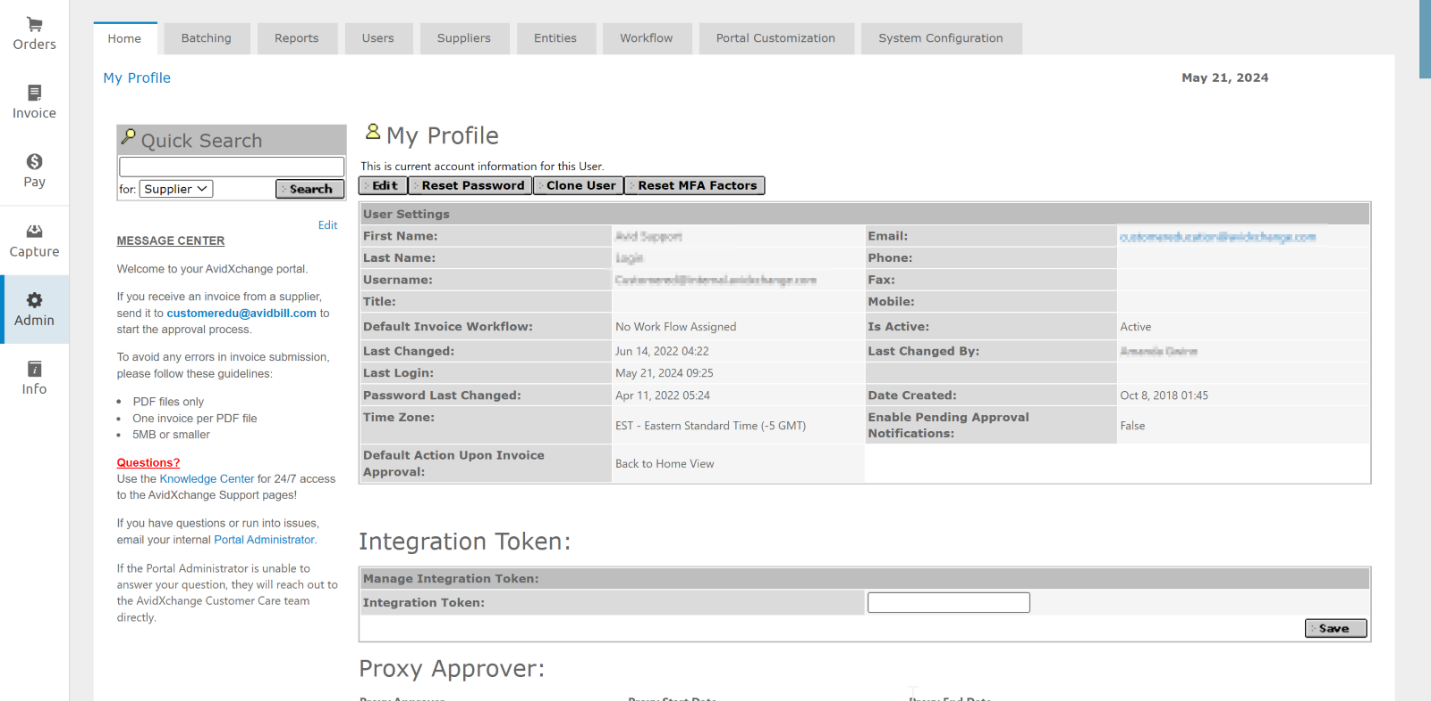Switch to the Entities tab
This screenshot has width=1431, height=701.
click(x=555, y=38)
